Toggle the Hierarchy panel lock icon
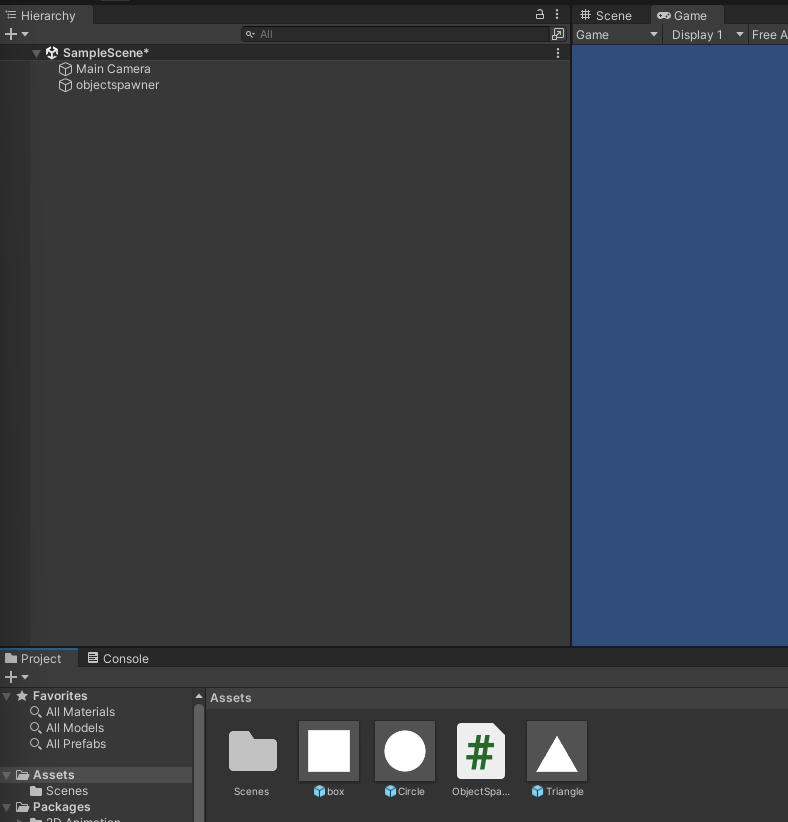Screen dimensions: 788x822 point(539,15)
